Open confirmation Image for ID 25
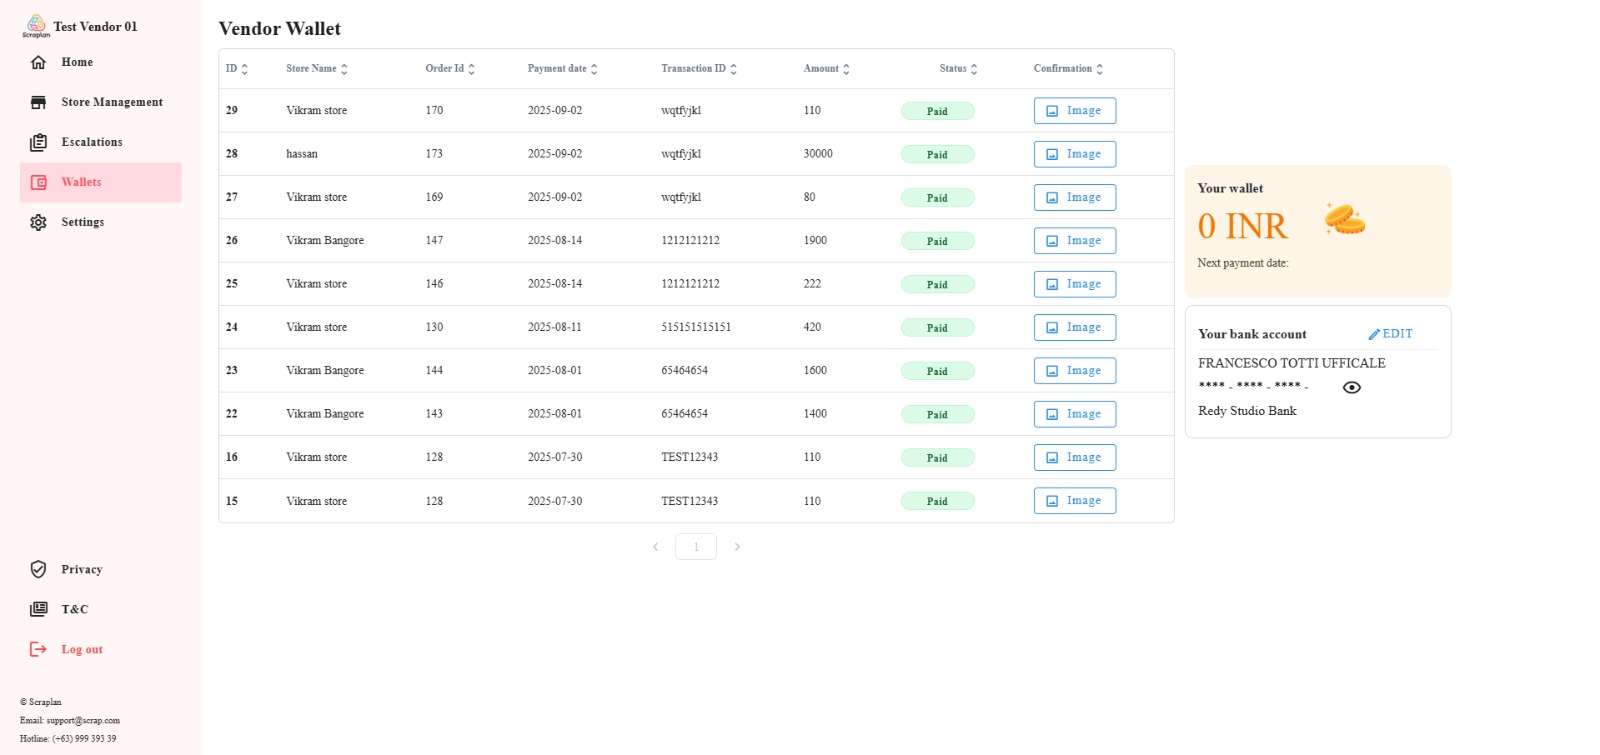The image size is (1600, 755). coord(1075,284)
